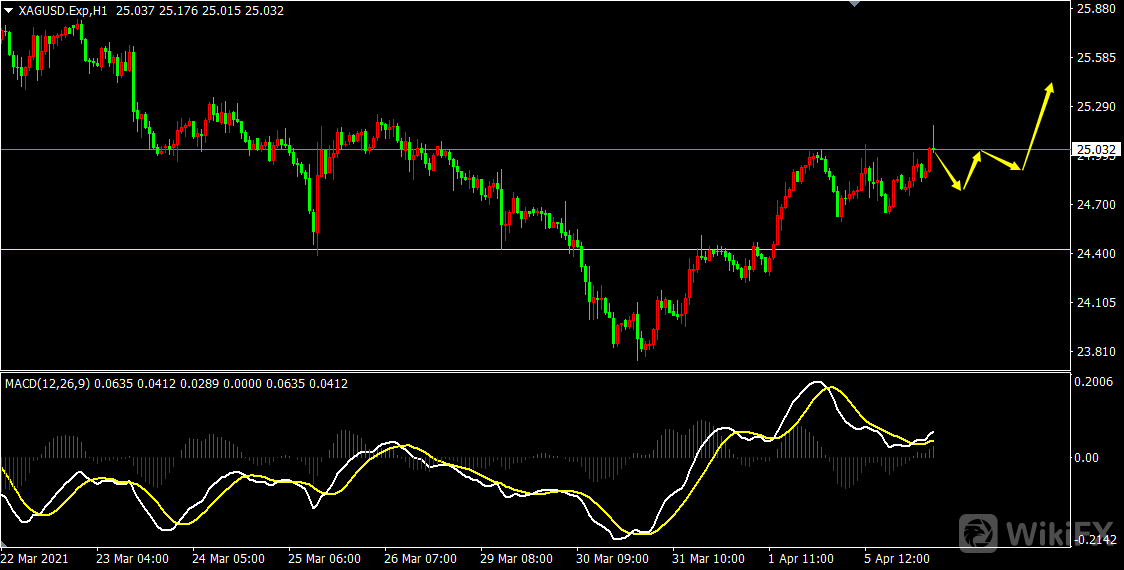Open the dropdown arrow beside XAGUSD.Exp,H1
This screenshot has width=1124, height=570.
click(9, 11)
